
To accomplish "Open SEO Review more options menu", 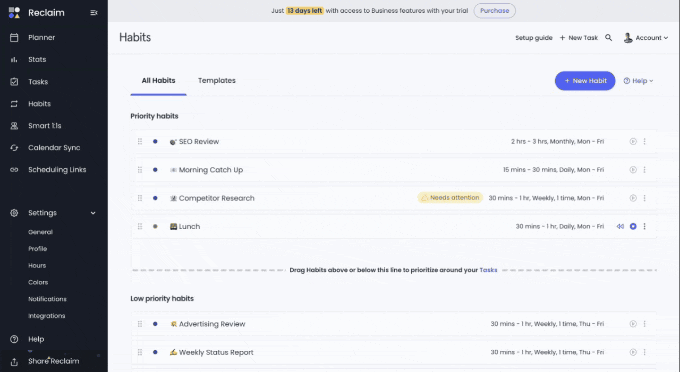I will pyautogui.click(x=644, y=141).
